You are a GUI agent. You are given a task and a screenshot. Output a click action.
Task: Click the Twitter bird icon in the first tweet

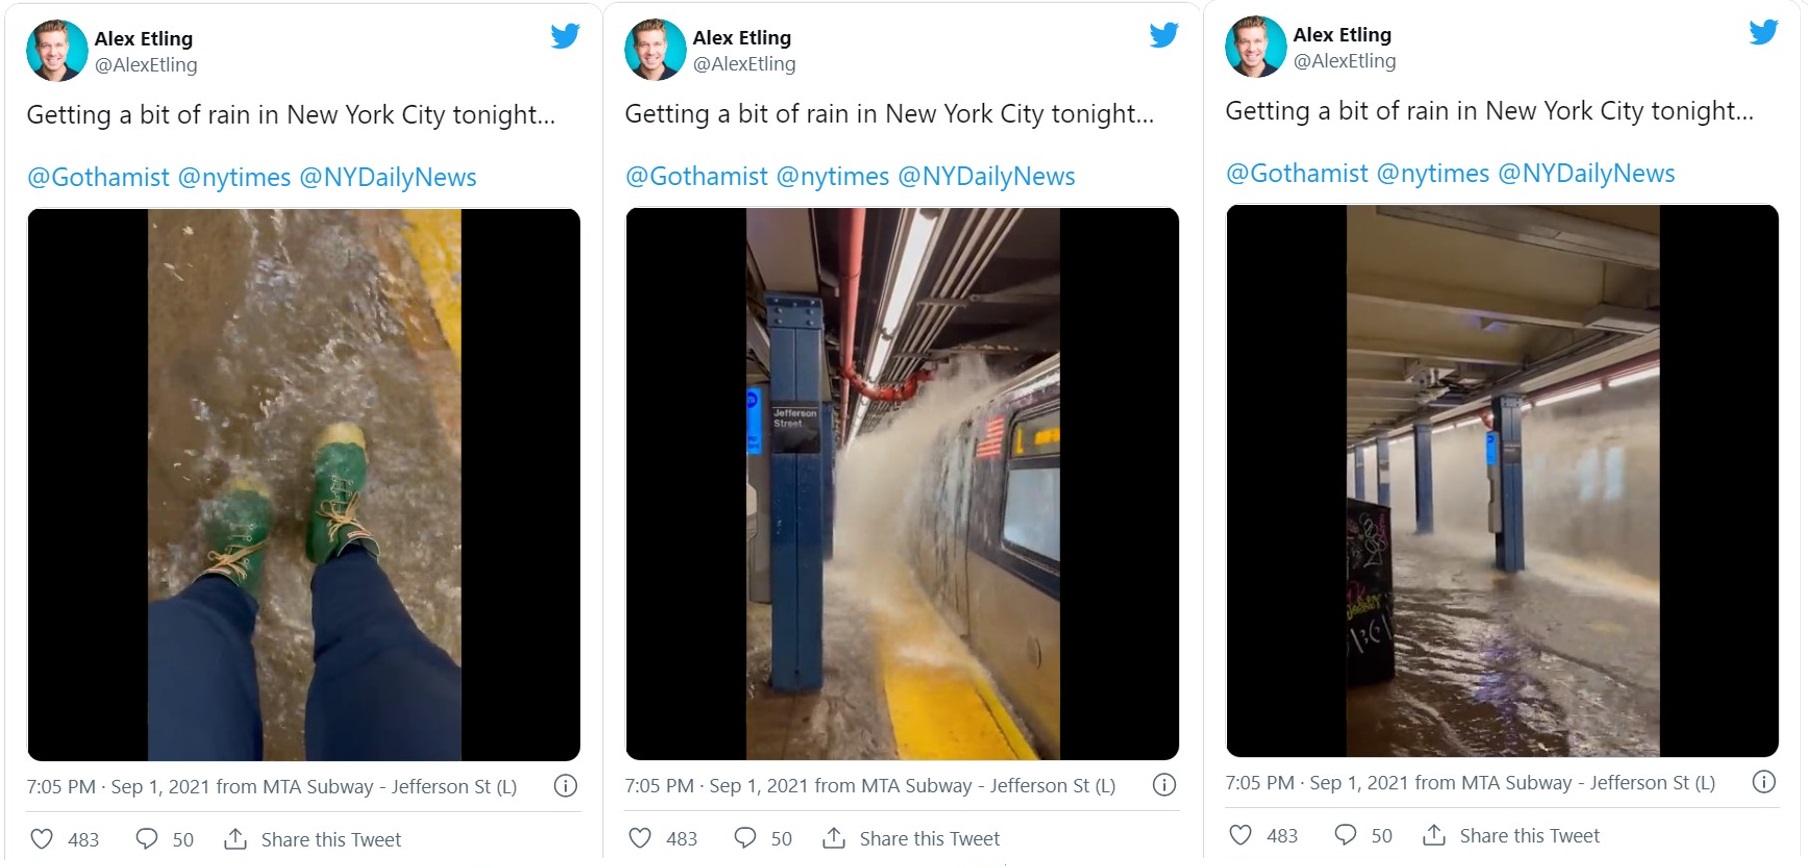[x=565, y=37]
